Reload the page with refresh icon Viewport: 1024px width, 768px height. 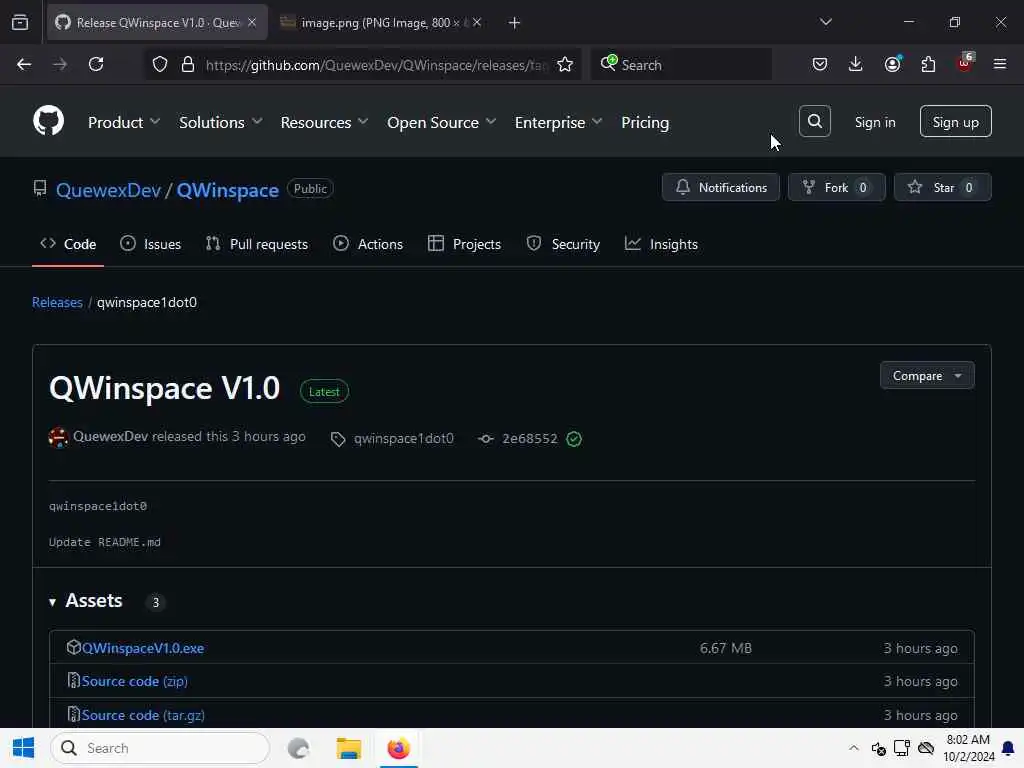coord(96,64)
